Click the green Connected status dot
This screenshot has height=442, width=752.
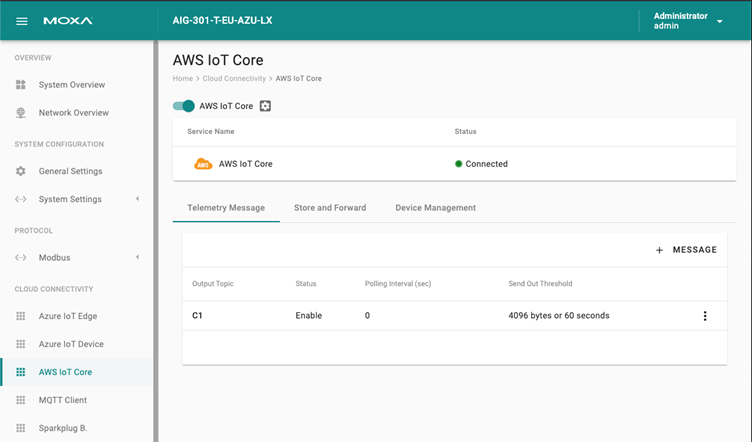pos(458,164)
